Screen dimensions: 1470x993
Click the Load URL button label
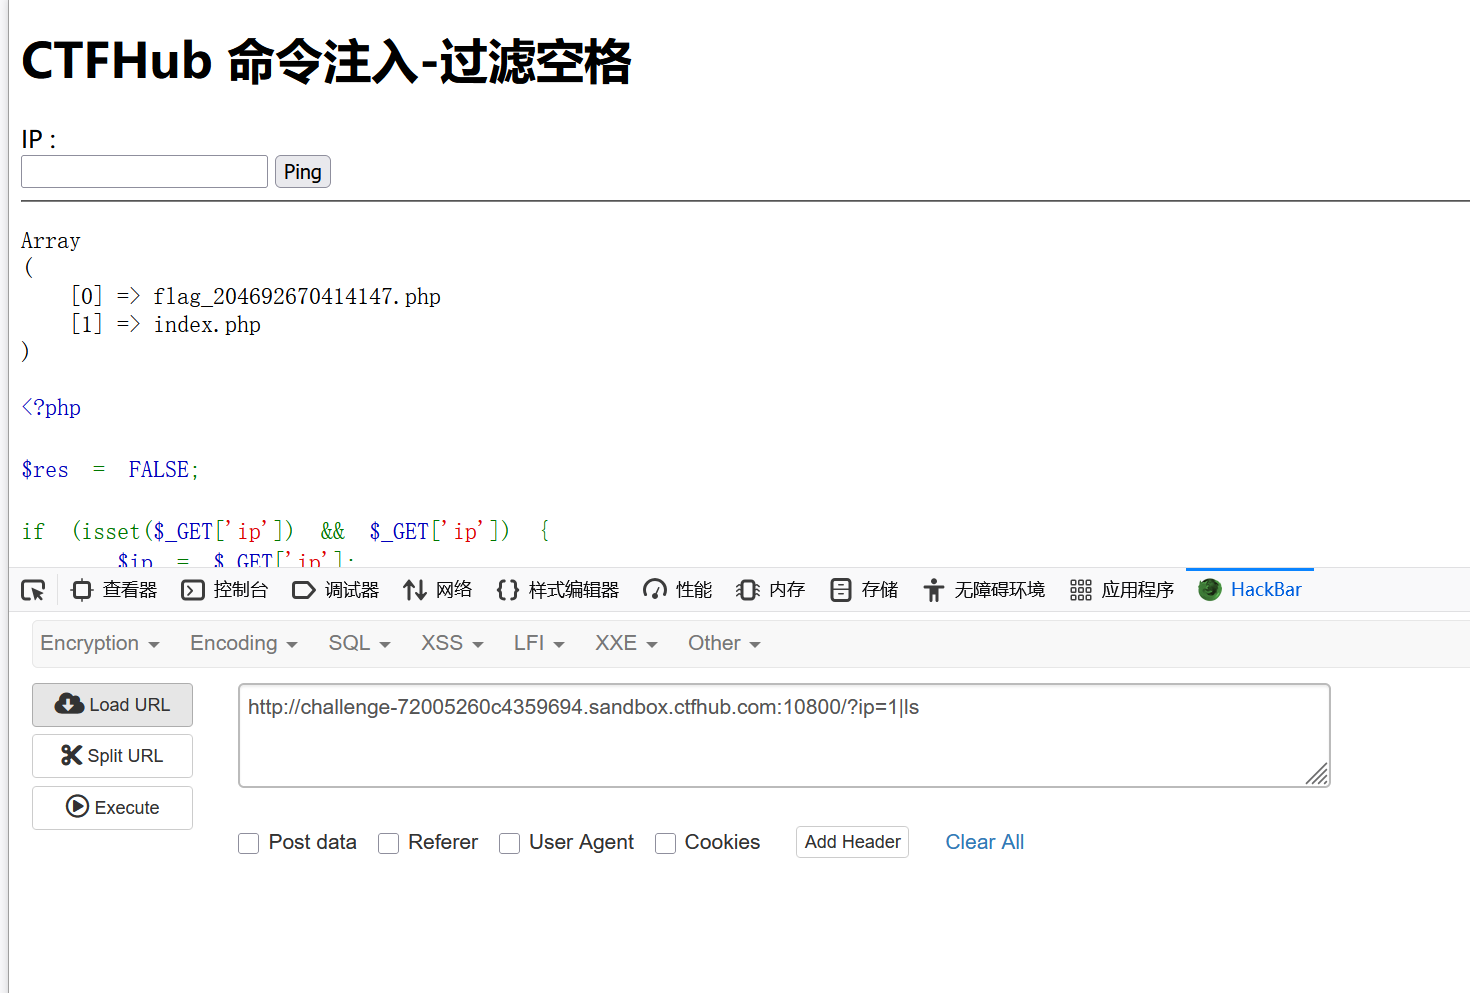point(130,705)
